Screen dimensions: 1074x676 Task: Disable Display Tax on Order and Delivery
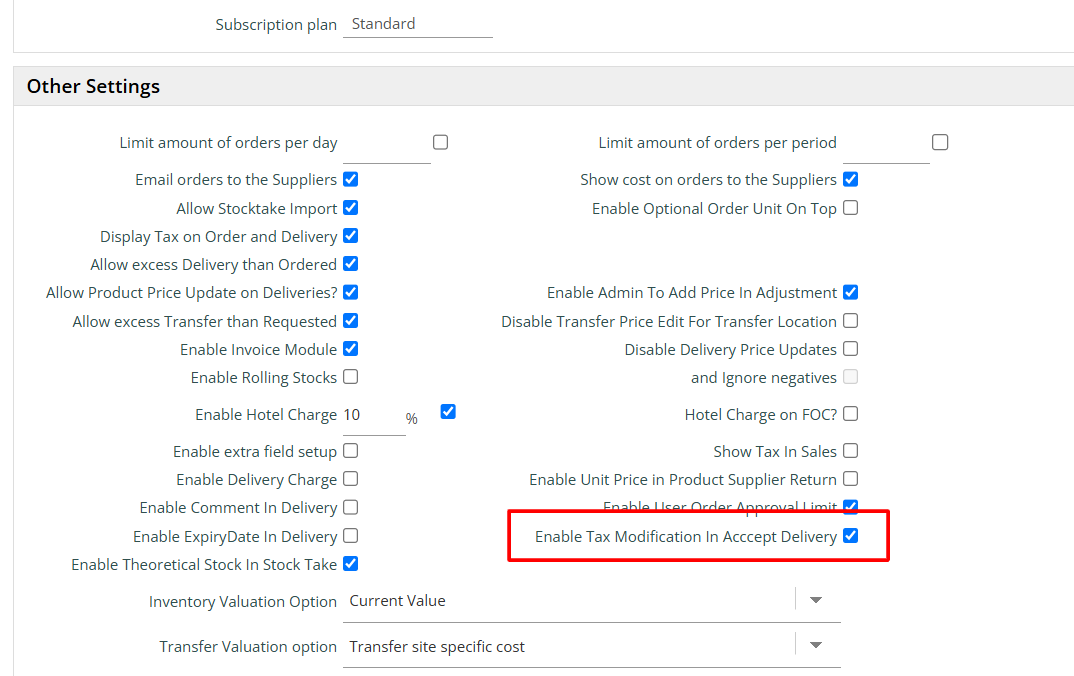[350, 236]
